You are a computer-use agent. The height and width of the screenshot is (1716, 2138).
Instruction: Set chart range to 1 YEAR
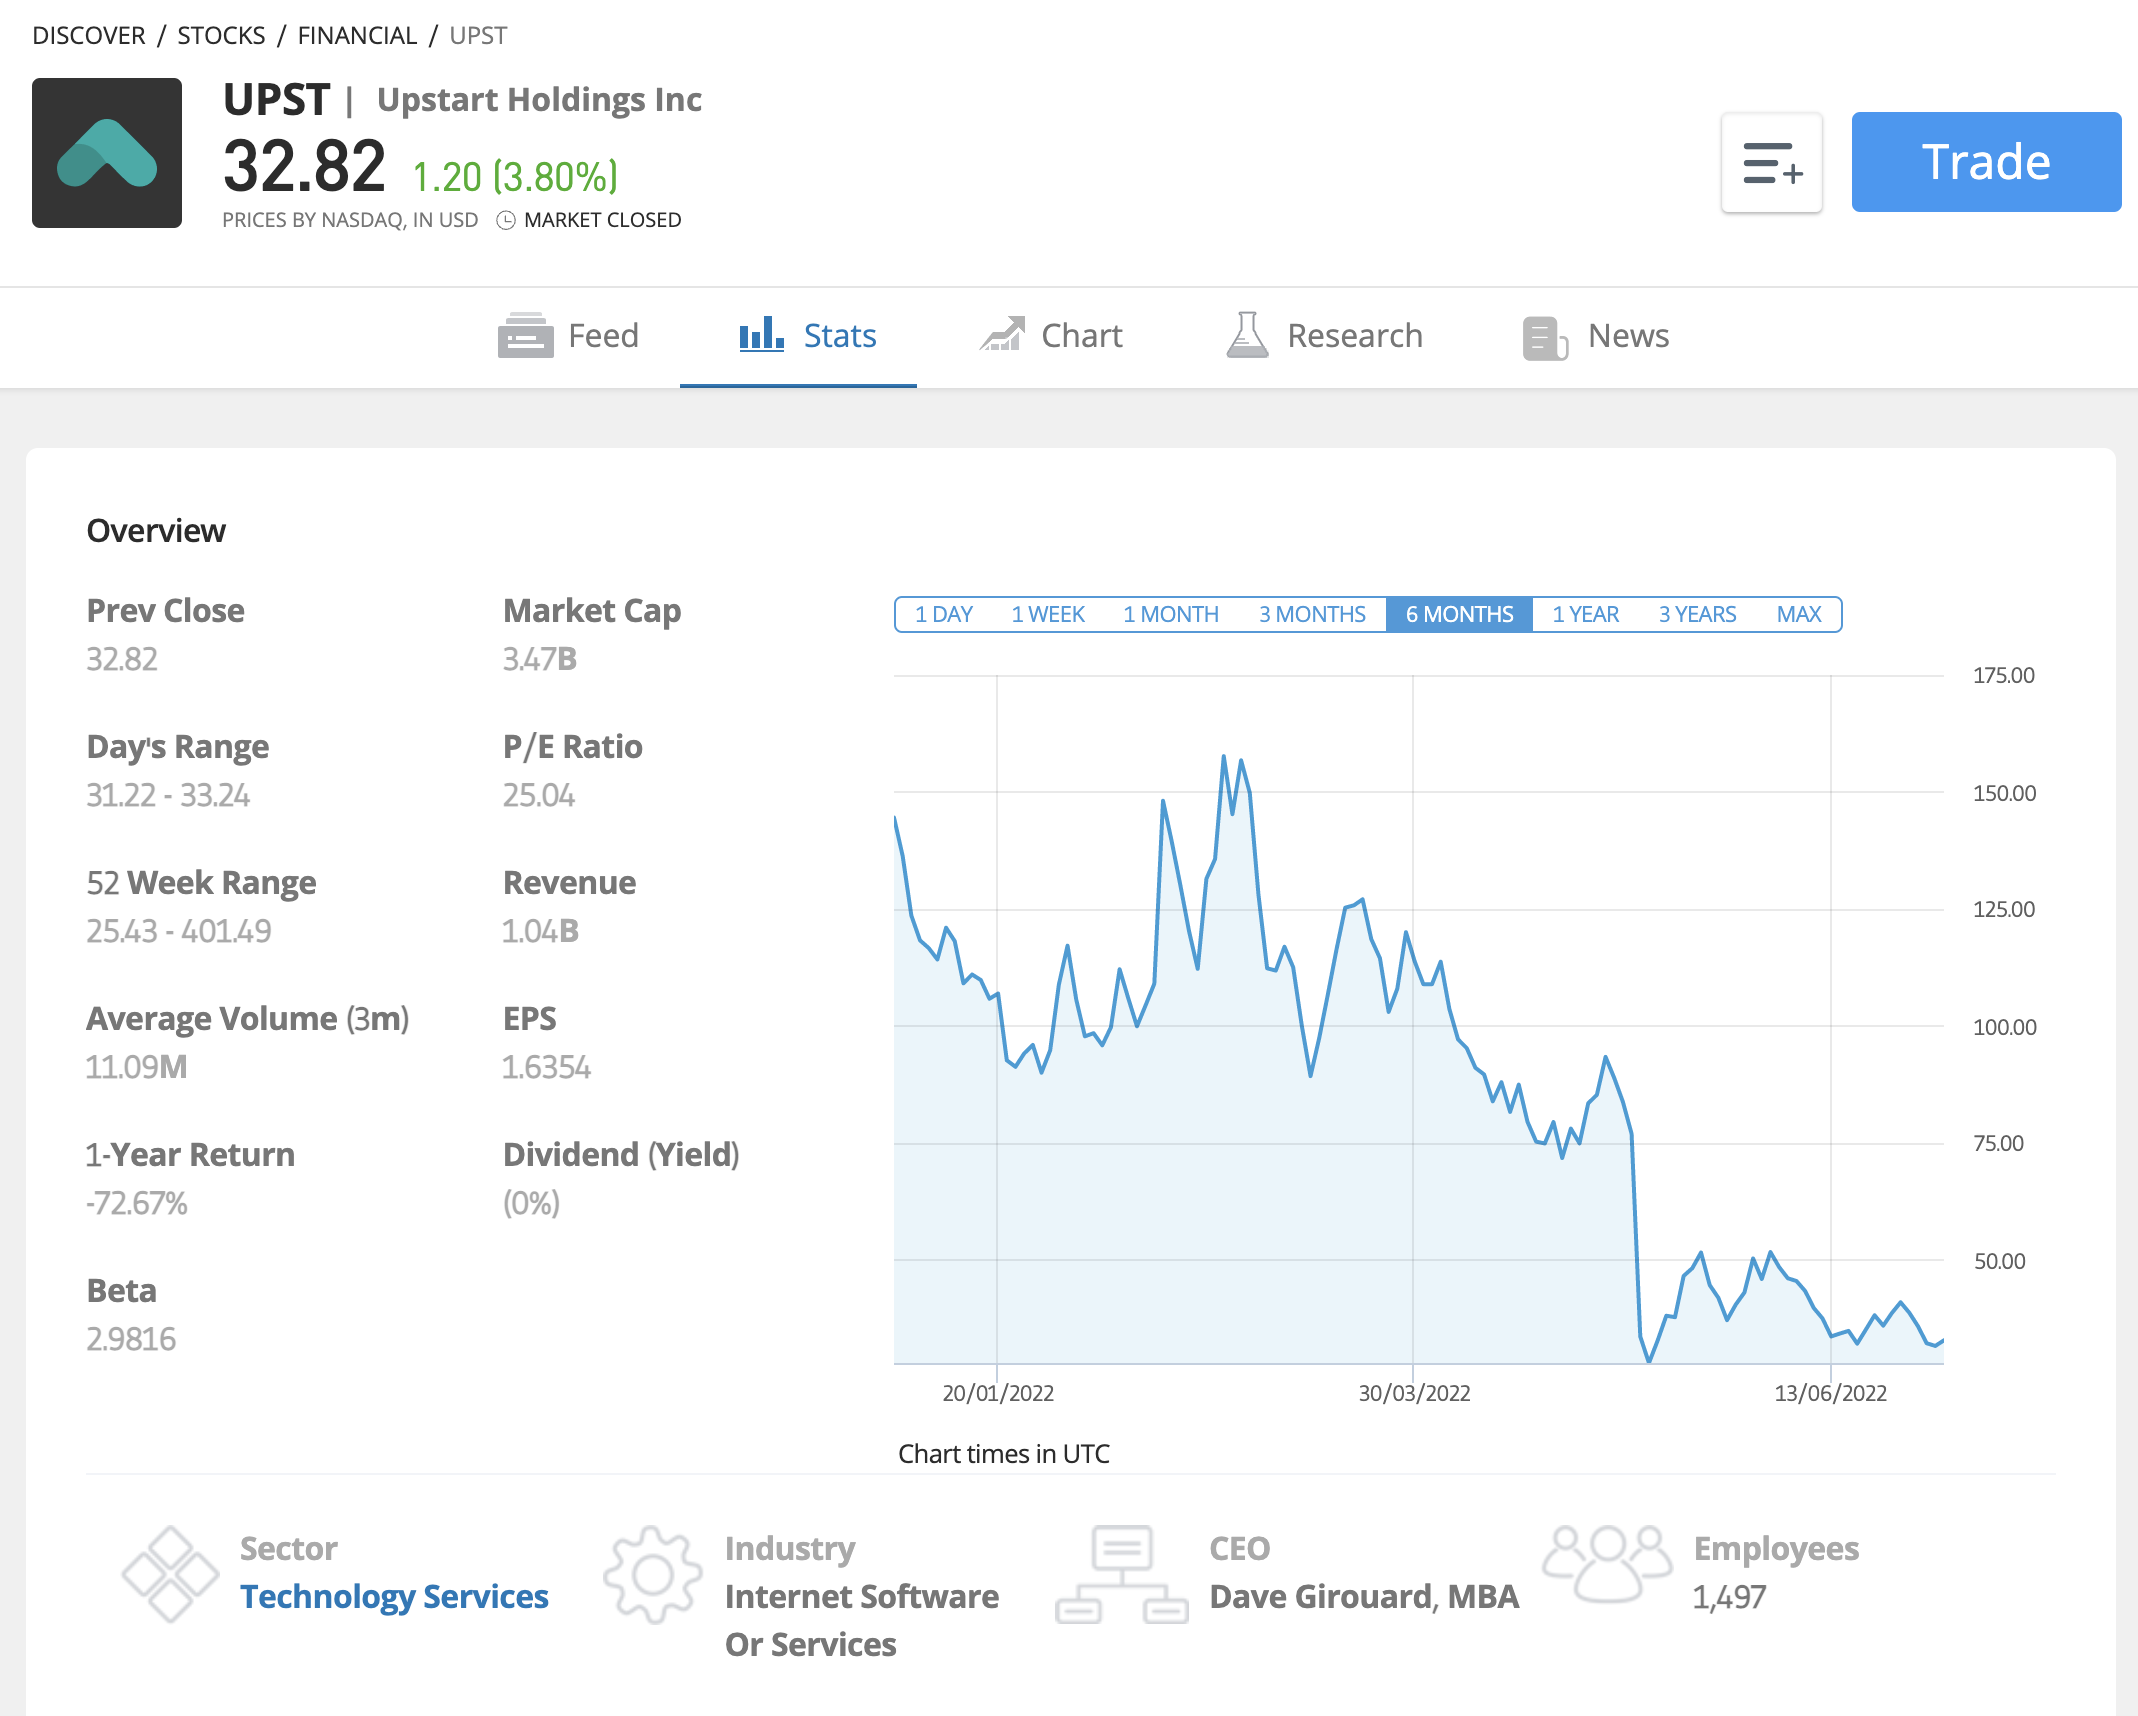coord(1585,614)
